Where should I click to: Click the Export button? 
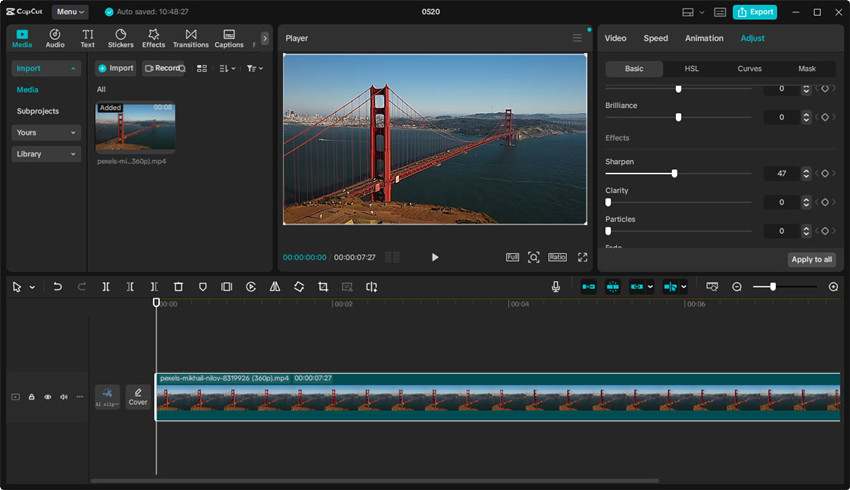[755, 12]
